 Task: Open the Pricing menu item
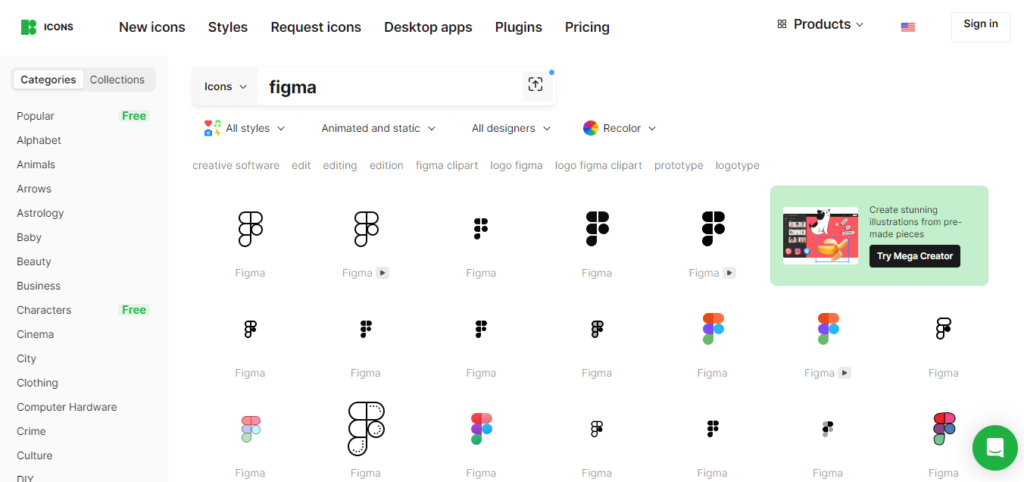point(587,27)
